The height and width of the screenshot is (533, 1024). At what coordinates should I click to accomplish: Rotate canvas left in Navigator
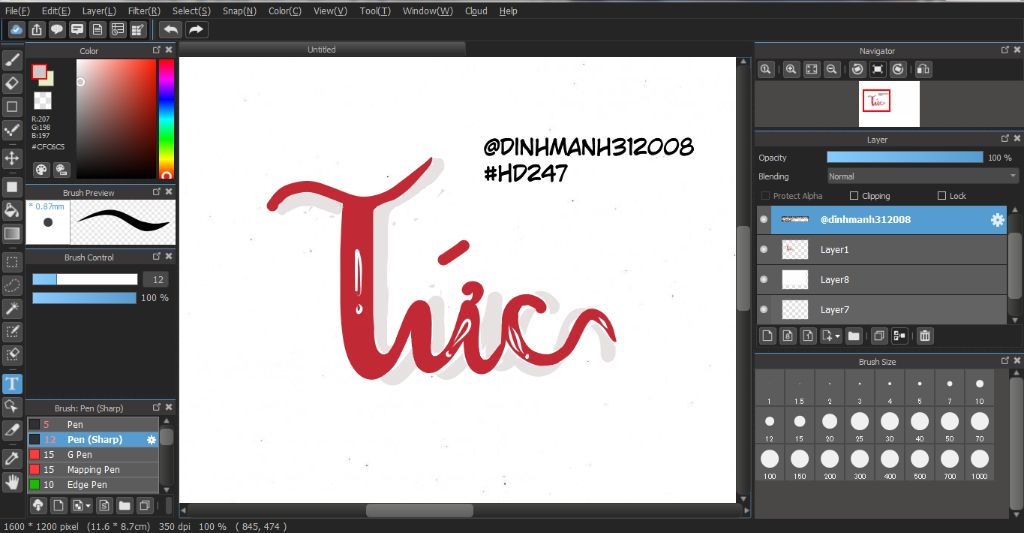point(857,69)
